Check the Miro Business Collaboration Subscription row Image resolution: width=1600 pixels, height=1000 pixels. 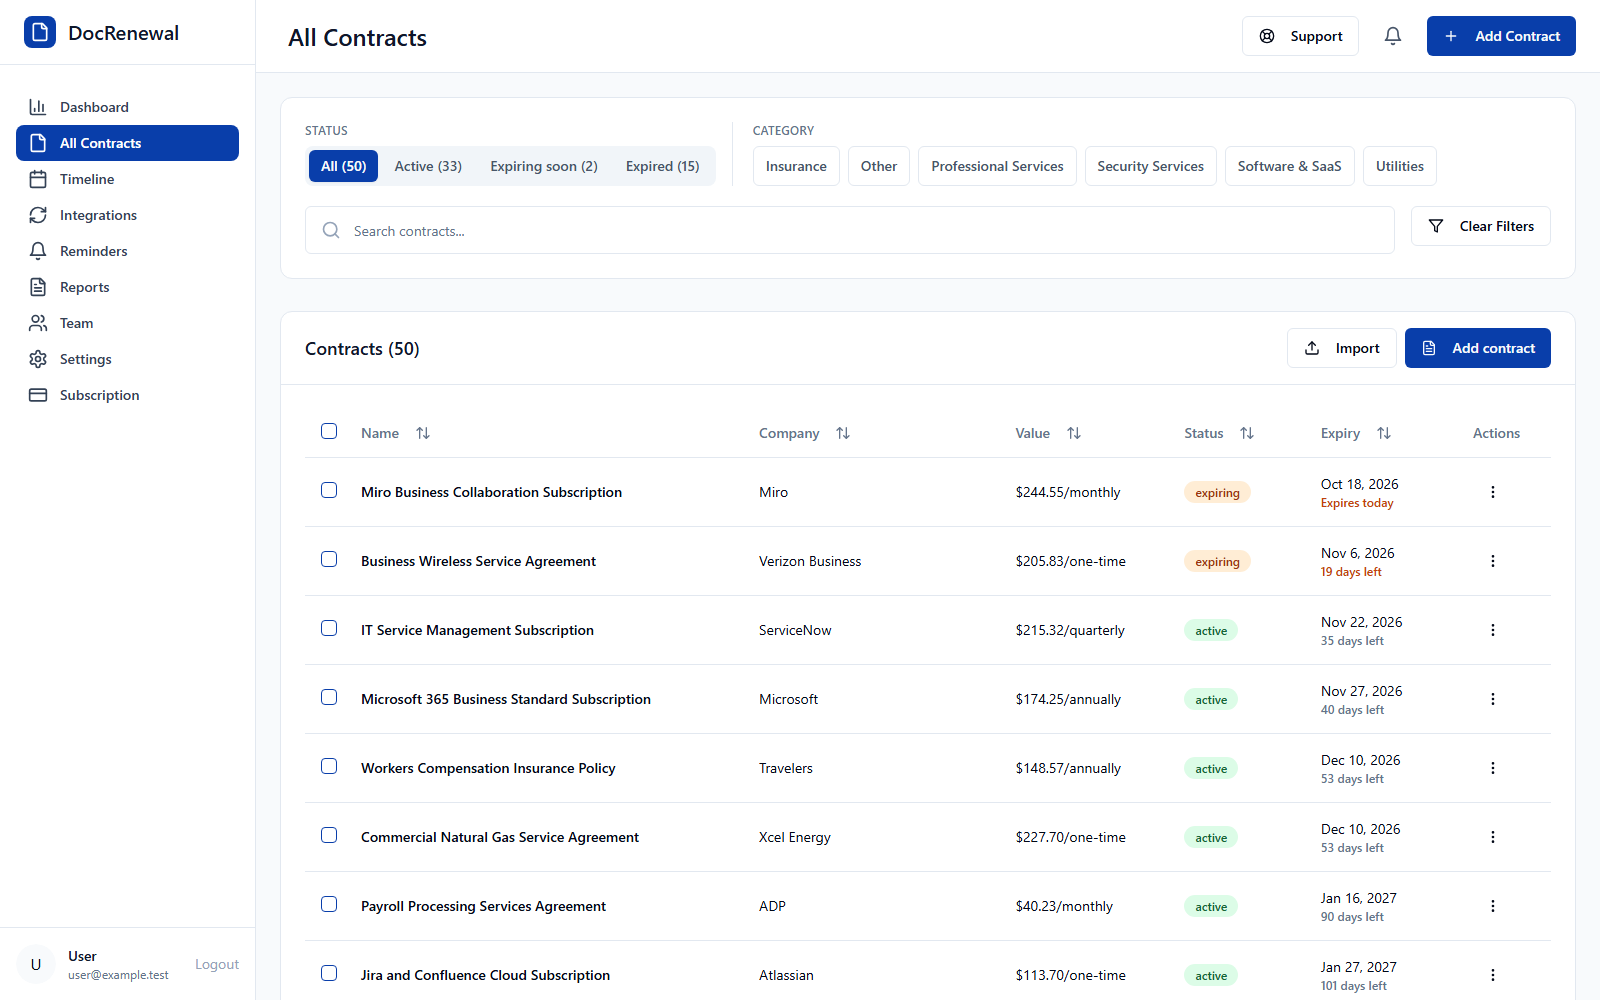[329, 490]
